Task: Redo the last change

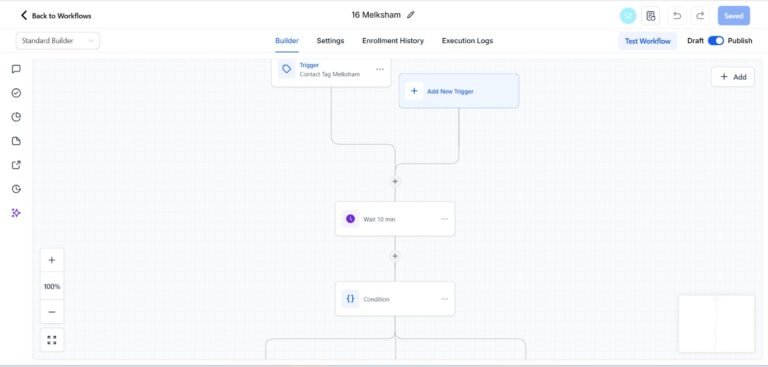Action: 700,16
